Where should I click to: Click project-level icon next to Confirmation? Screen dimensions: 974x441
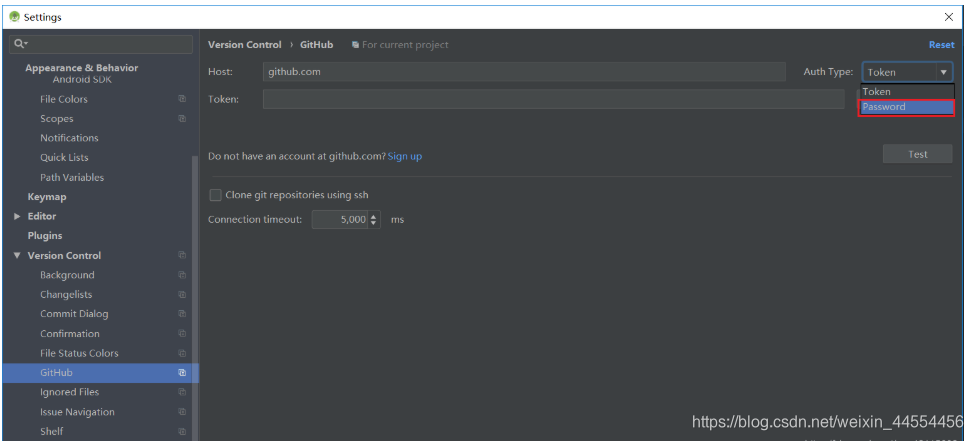click(x=182, y=334)
